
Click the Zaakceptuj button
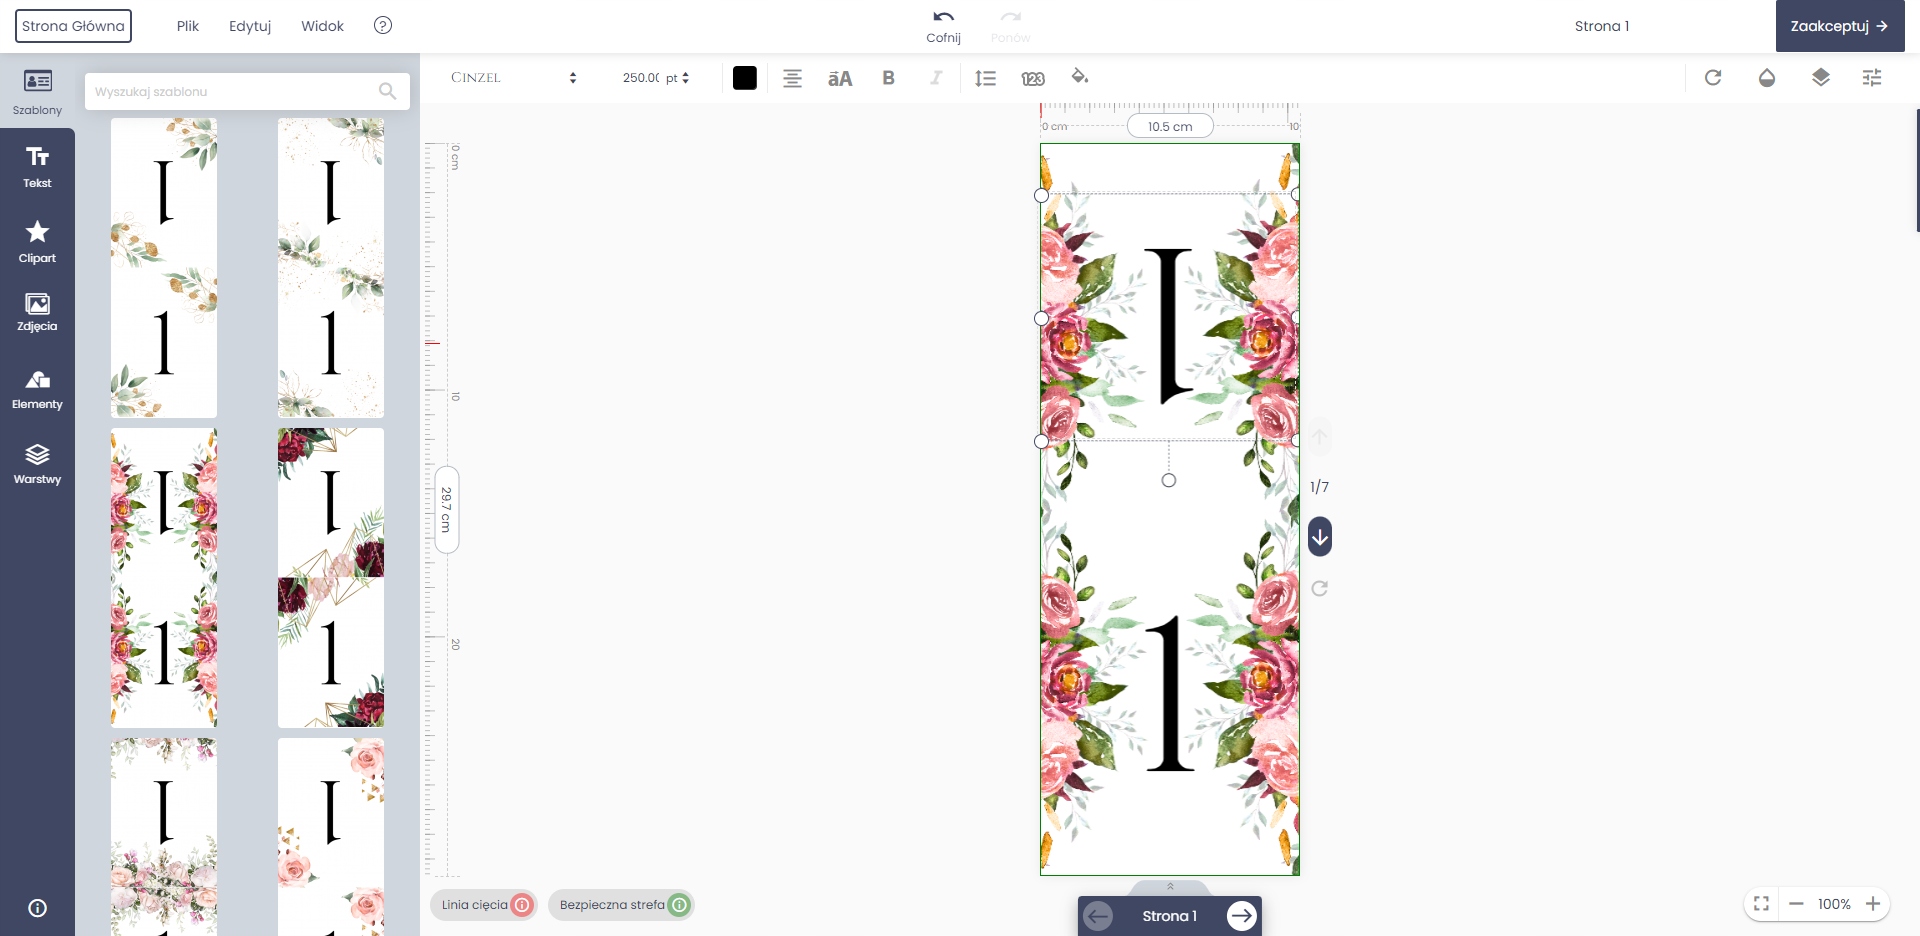1839,26
